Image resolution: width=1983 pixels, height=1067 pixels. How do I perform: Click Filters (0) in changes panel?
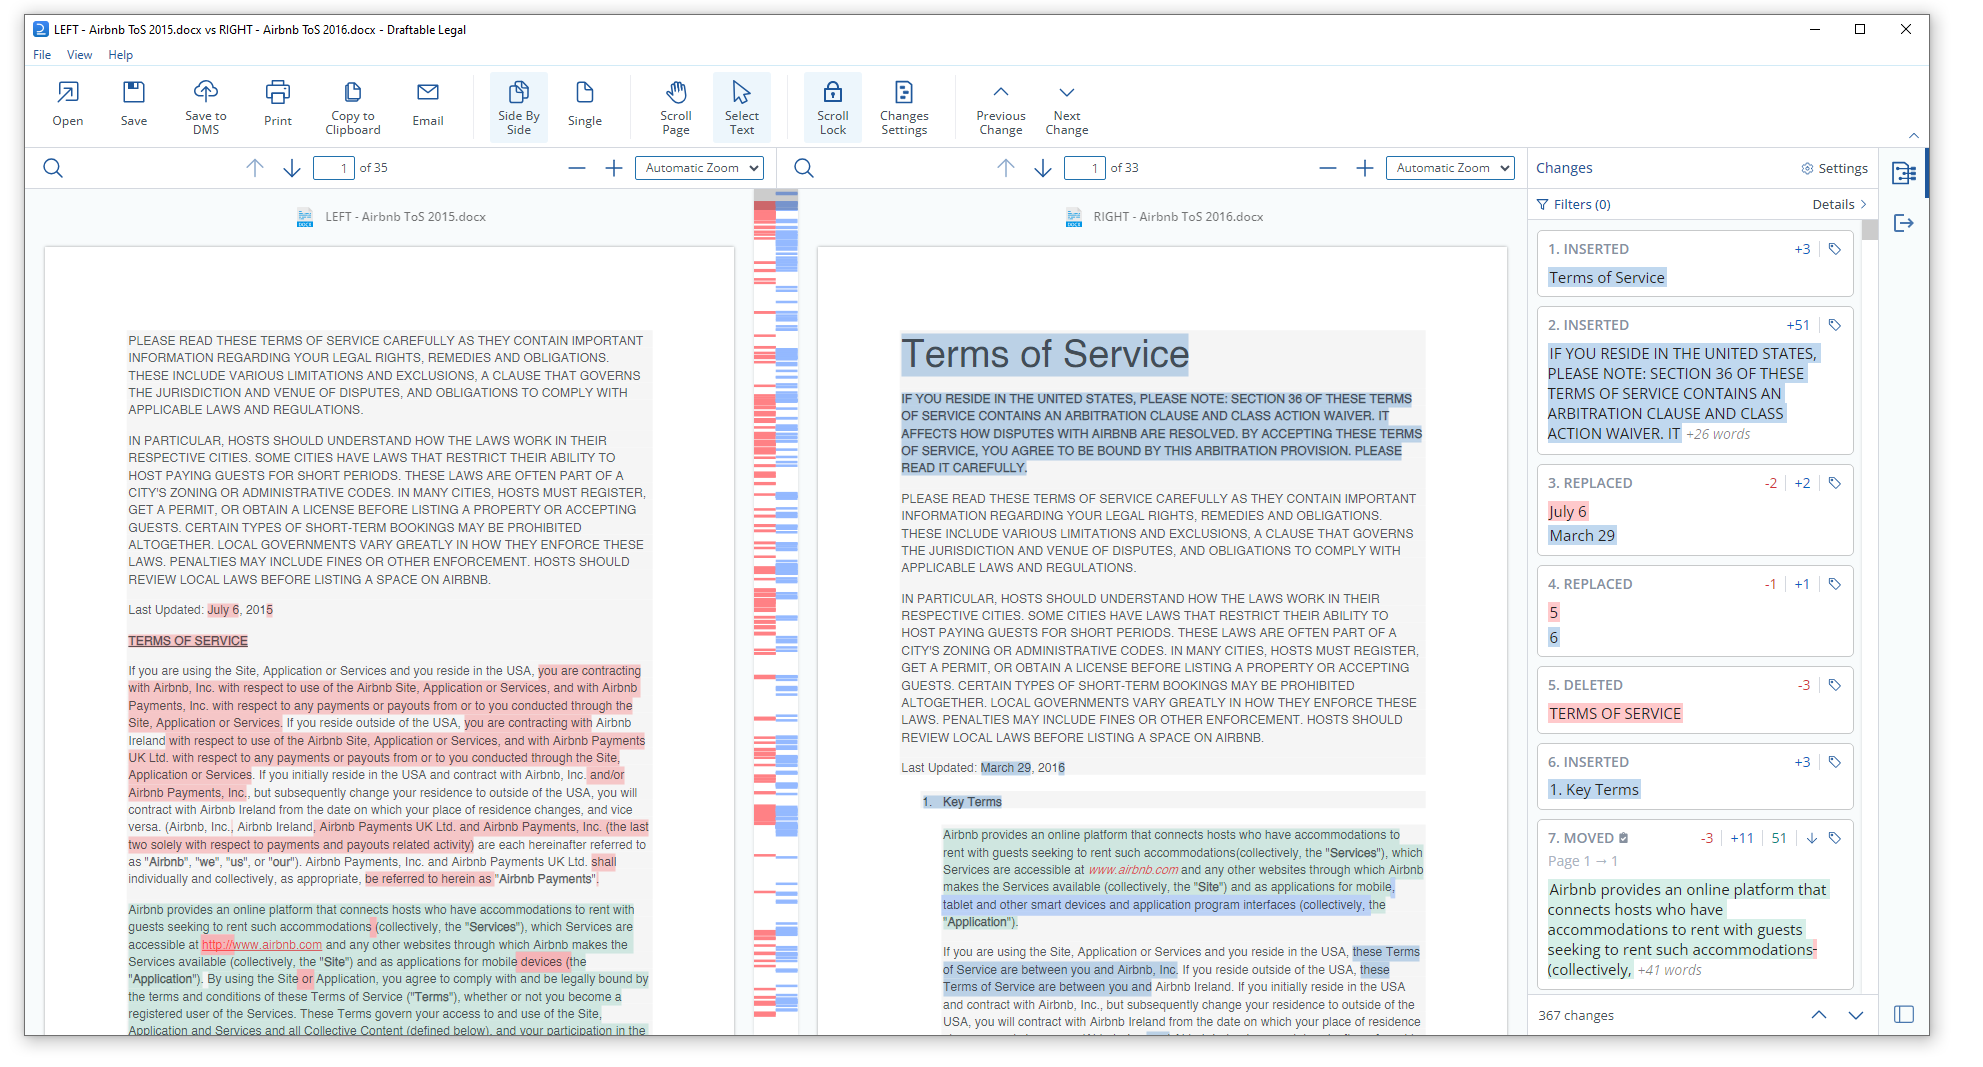coord(1574,205)
